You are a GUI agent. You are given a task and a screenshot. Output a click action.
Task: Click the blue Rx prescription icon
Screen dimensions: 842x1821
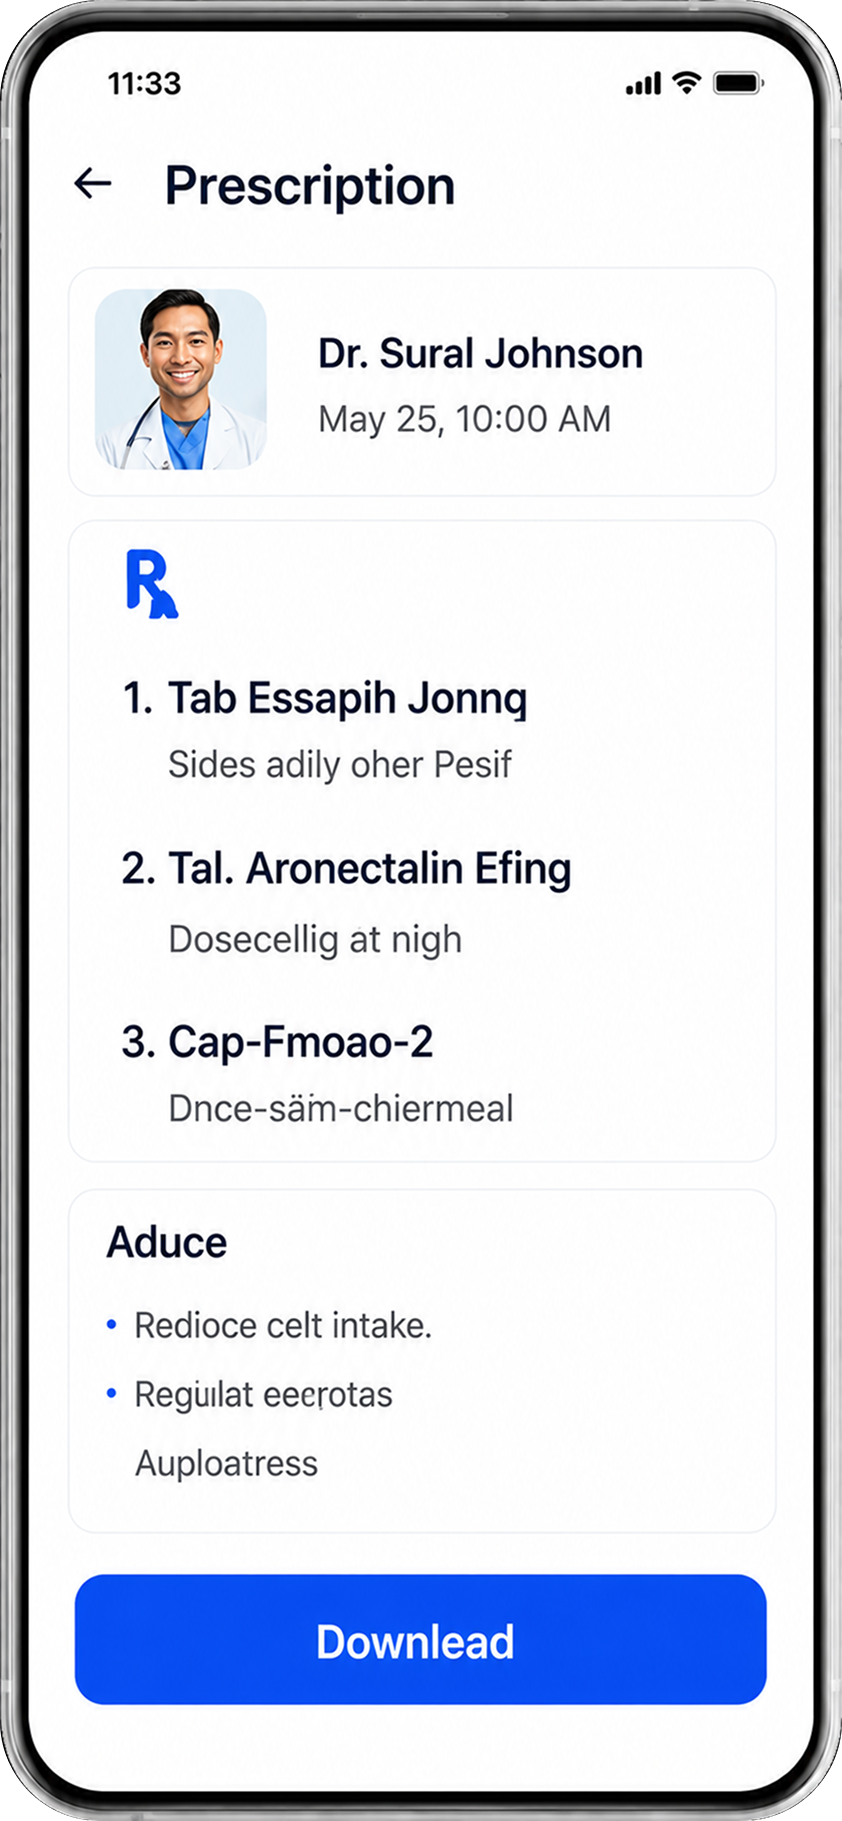tap(152, 584)
